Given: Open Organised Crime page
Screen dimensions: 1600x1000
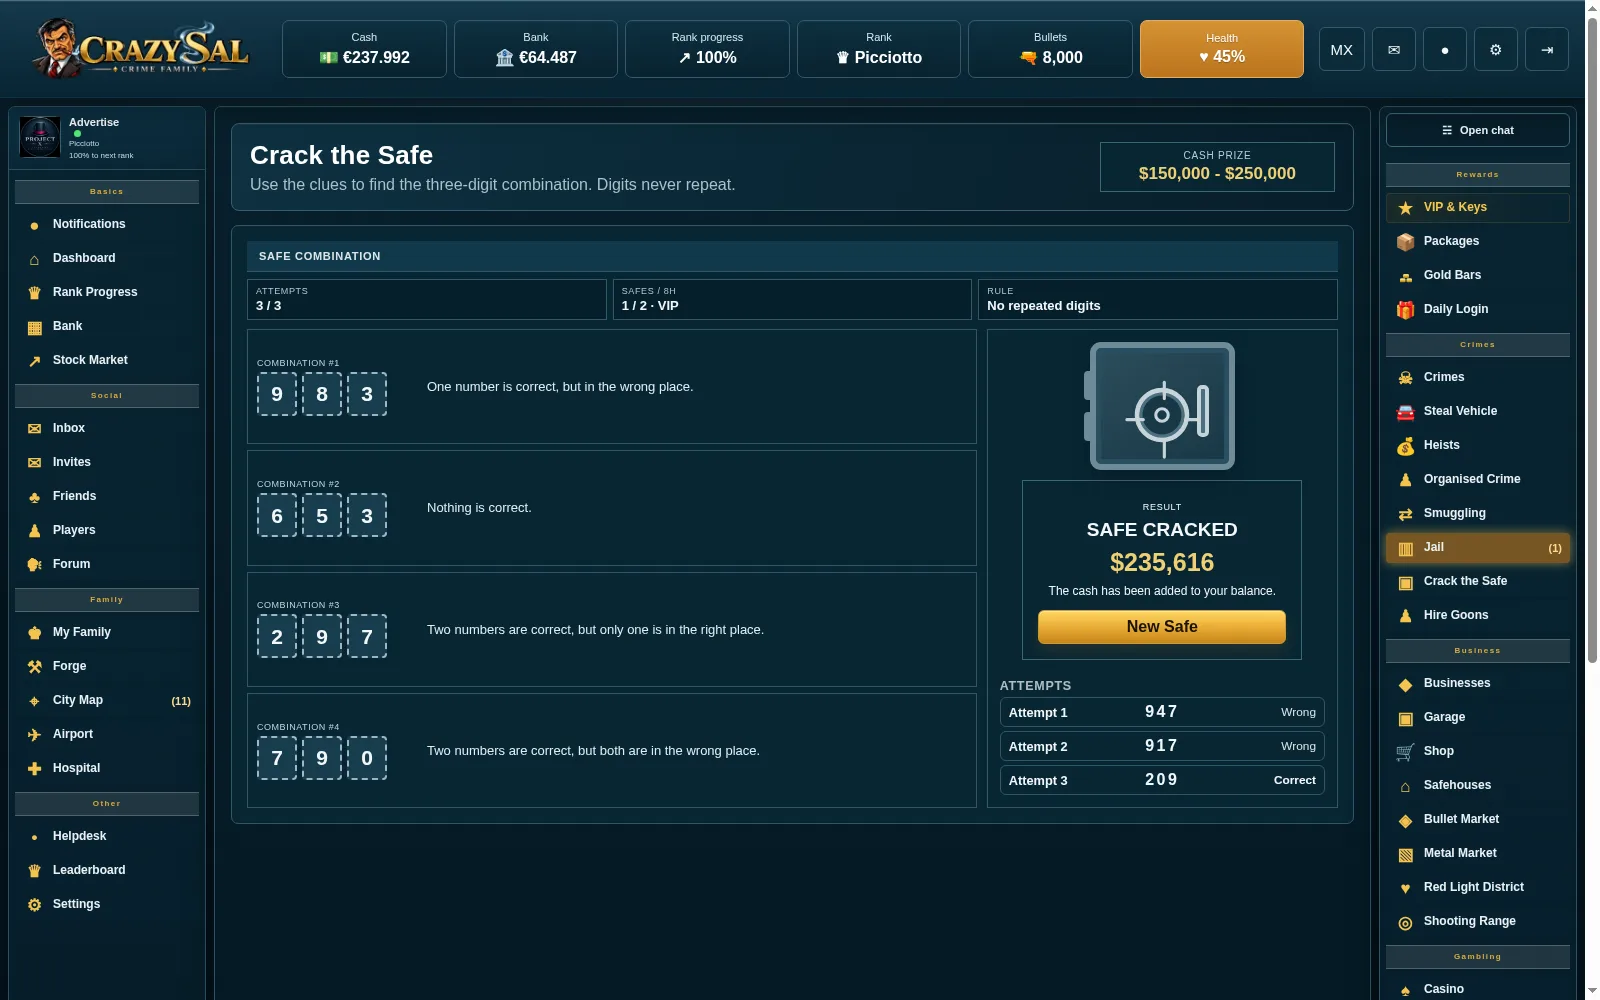Looking at the screenshot, I should (x=1477, y=479).
